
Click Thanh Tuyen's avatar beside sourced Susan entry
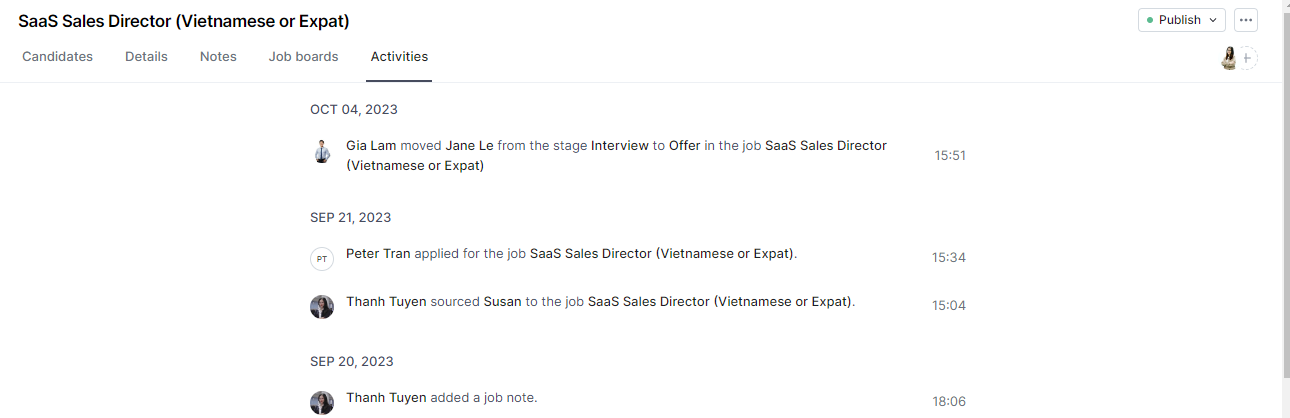[321, 306]
